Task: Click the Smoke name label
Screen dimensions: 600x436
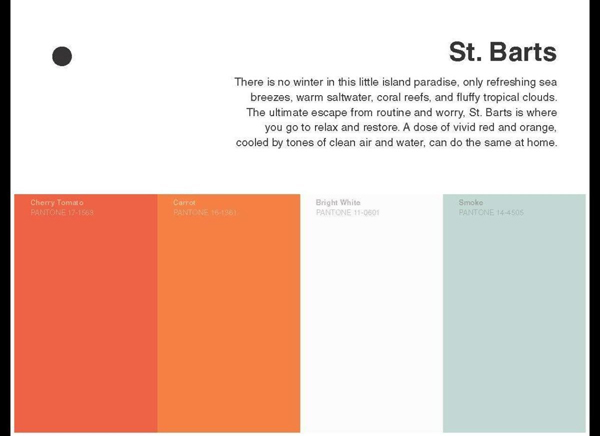Action: coord(471,203)
